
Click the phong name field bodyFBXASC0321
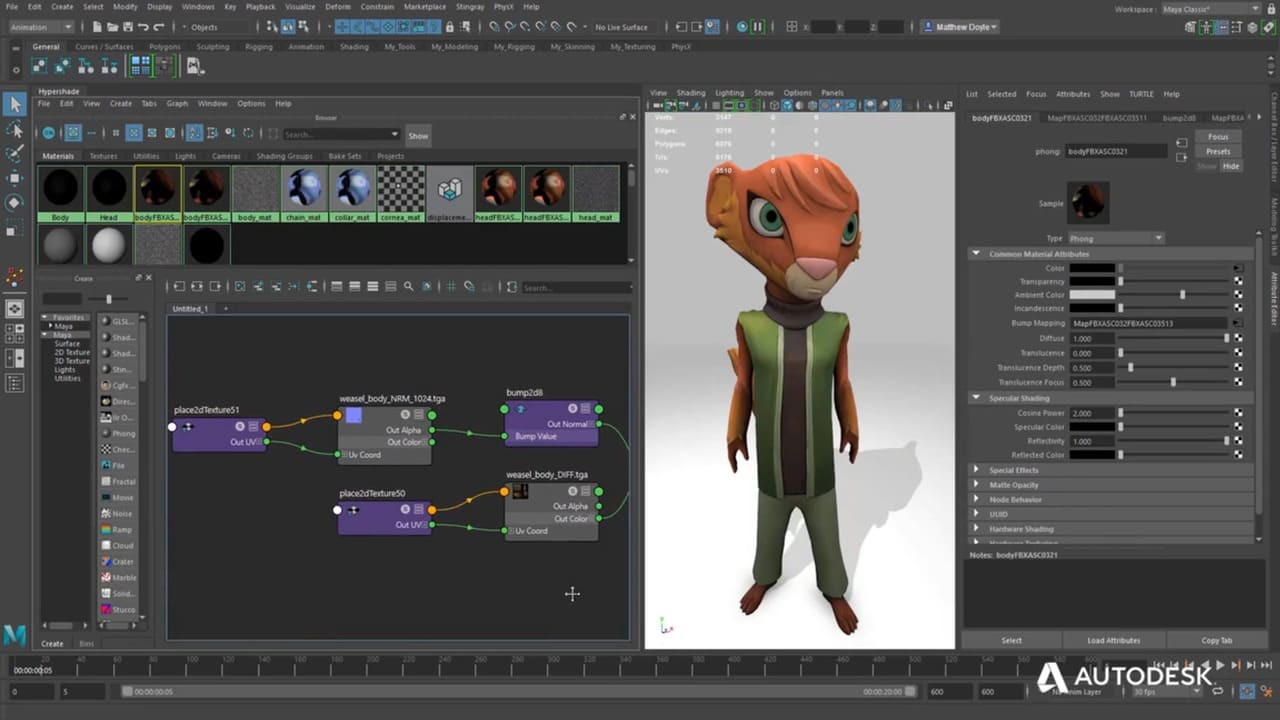click(1116, 151)
